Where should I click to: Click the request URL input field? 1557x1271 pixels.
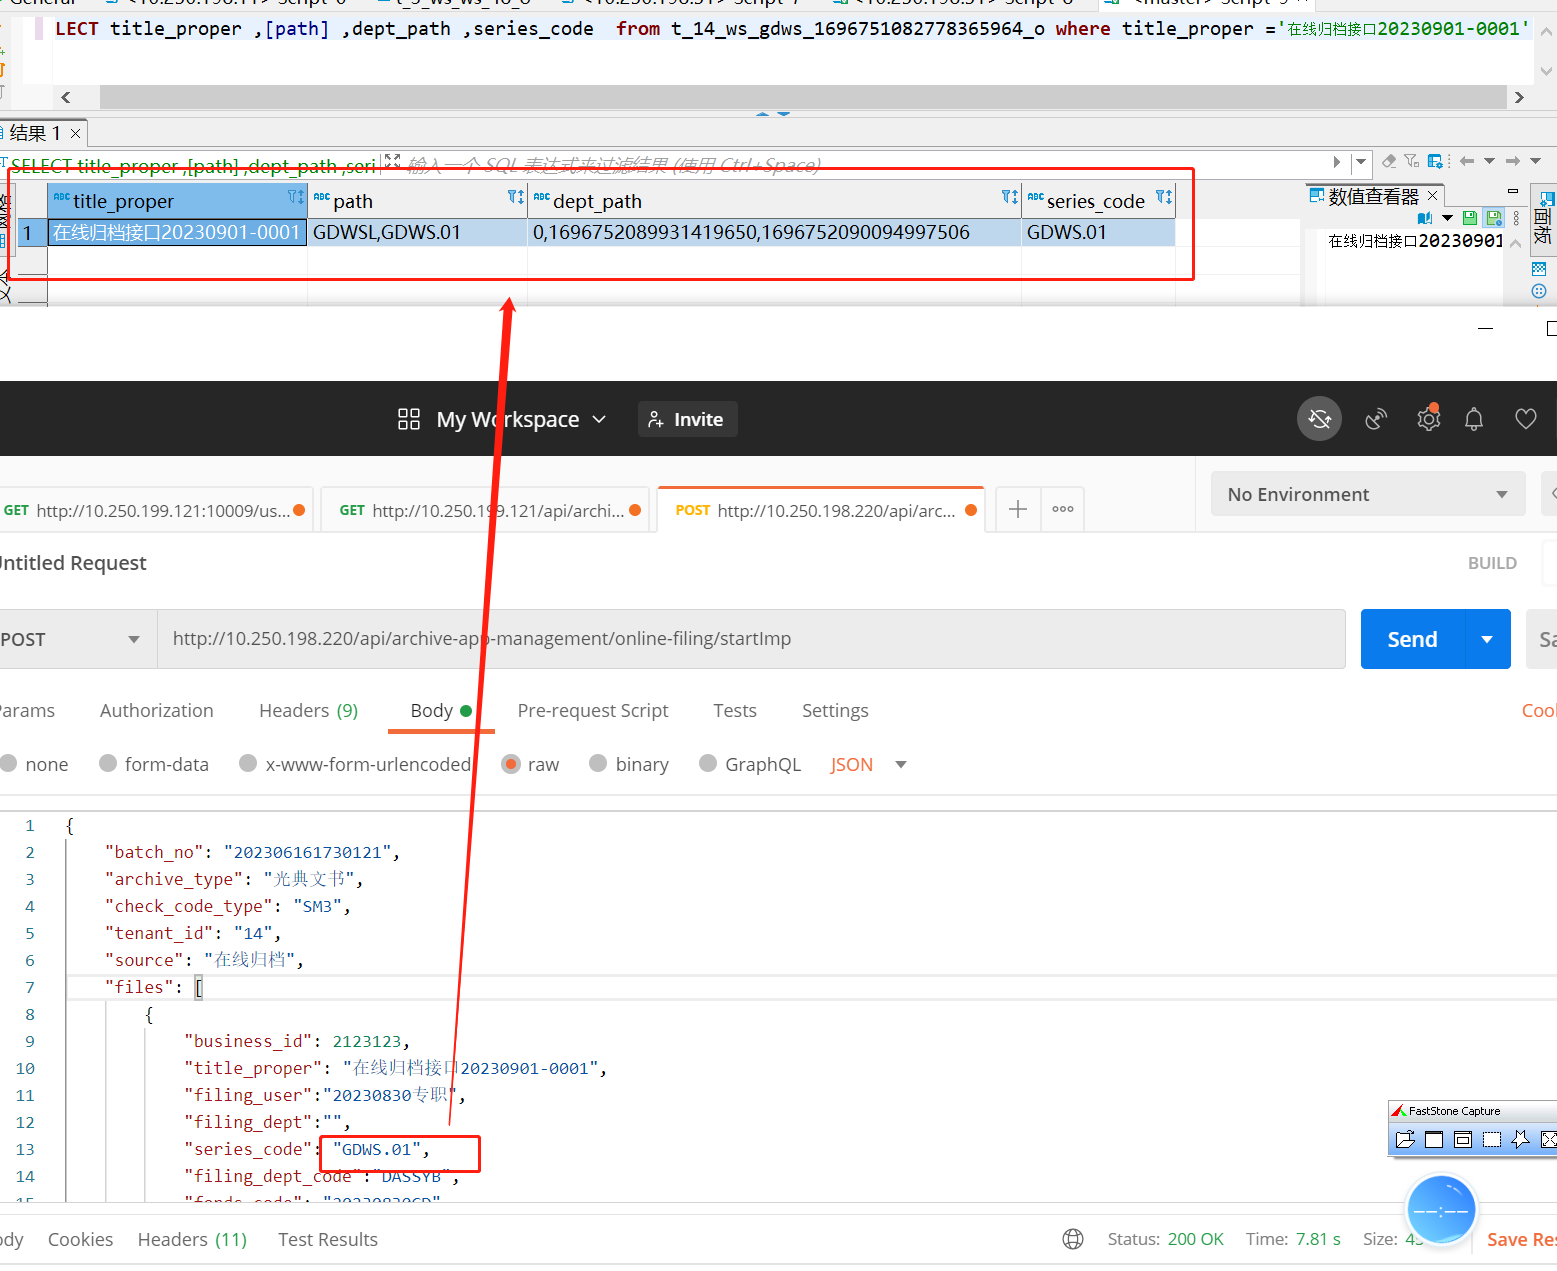(751, 639)
